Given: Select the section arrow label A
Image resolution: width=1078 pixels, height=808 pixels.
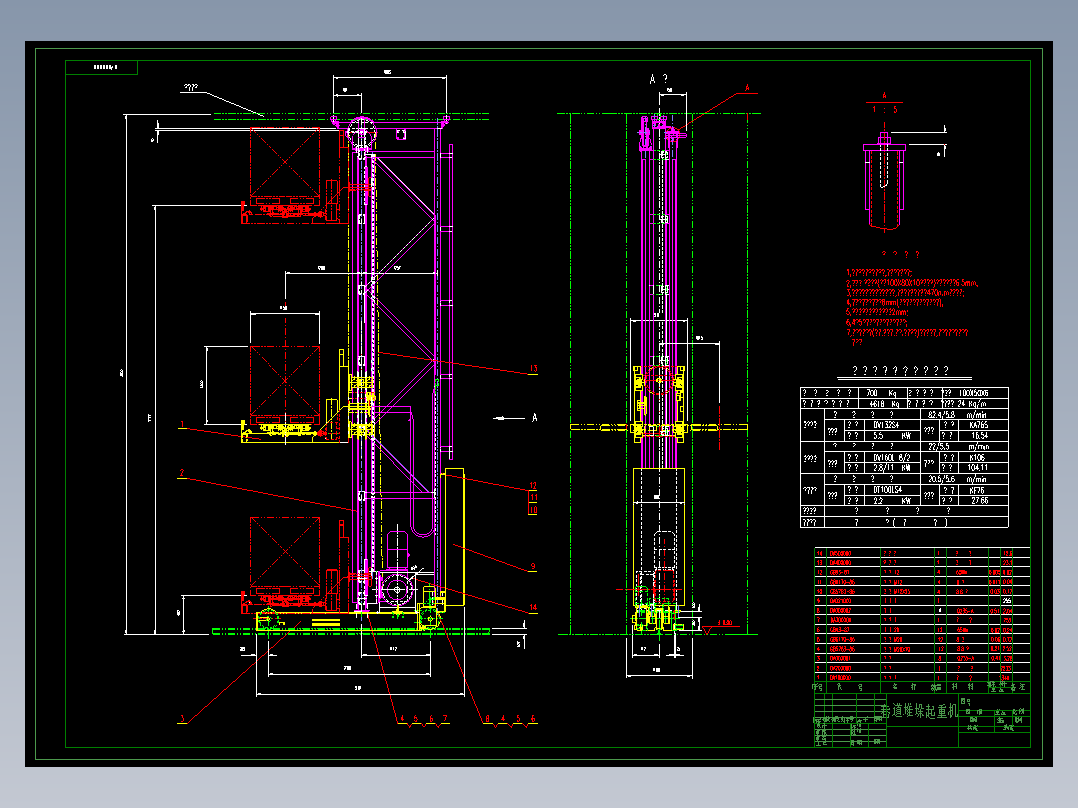Looking at the screenshot, I should tap(535, 417).
